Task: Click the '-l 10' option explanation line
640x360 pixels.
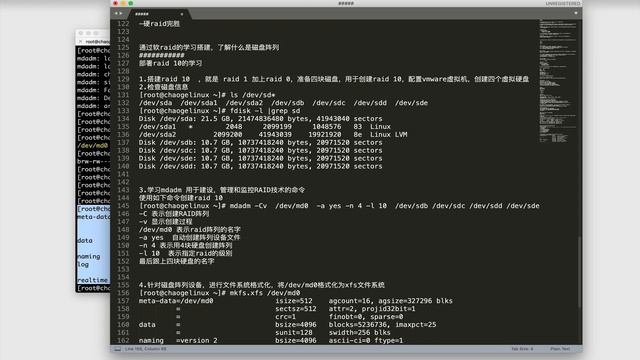Action: tap(185, 253)
